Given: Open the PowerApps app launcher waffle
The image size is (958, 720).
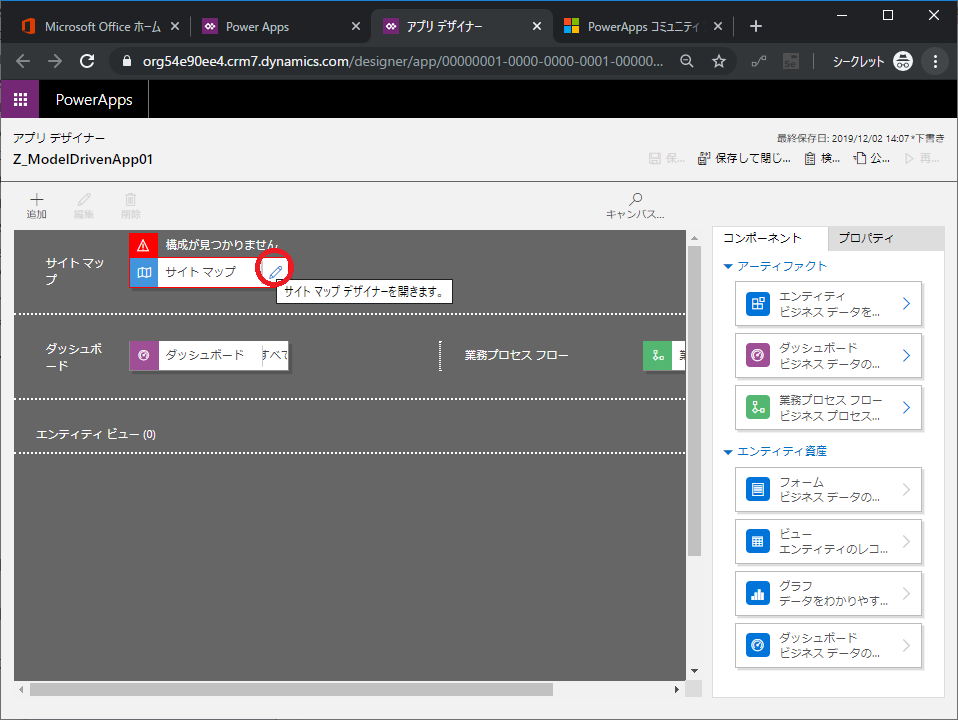Looking at the screenshot, I should [x=20, y=99].
